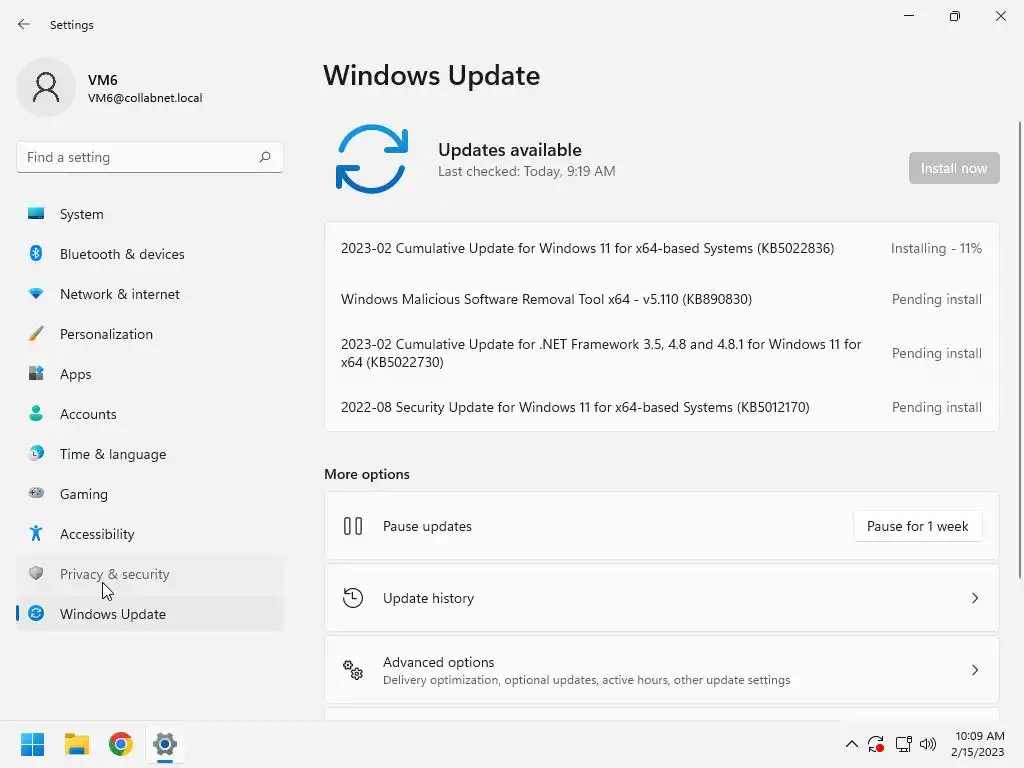Click the vertical scrollbar on the right
This screenshot has height=768, width=1024.
(x=1019, y=349)
